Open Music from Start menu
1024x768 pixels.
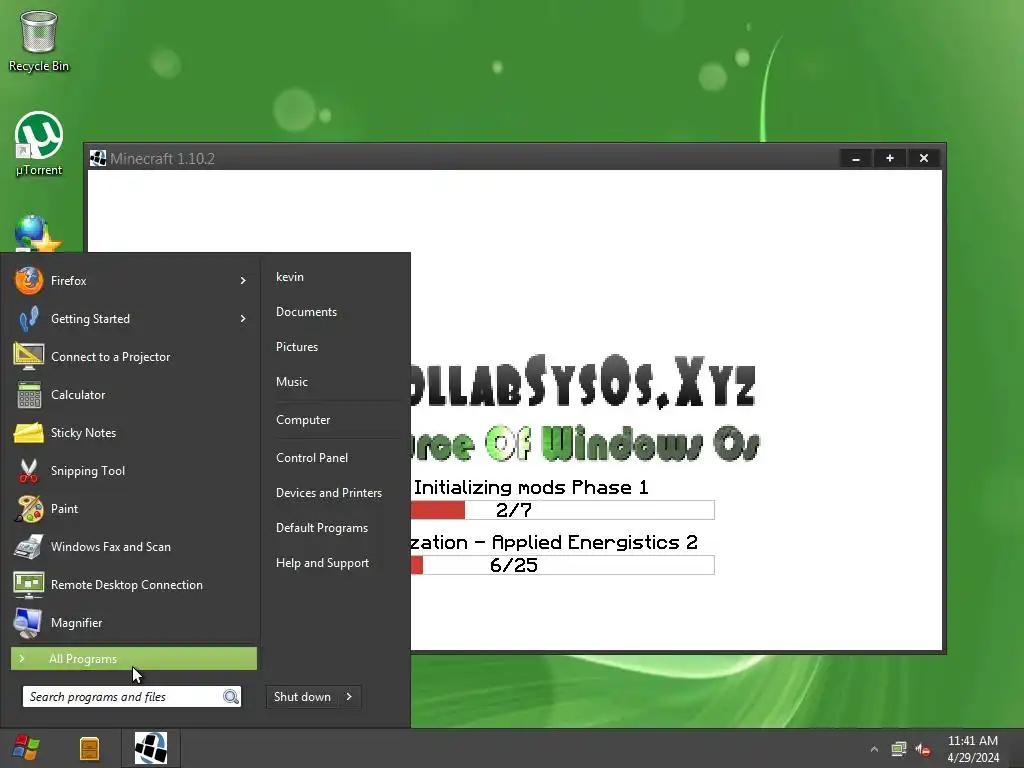click(x=292, y=382)
